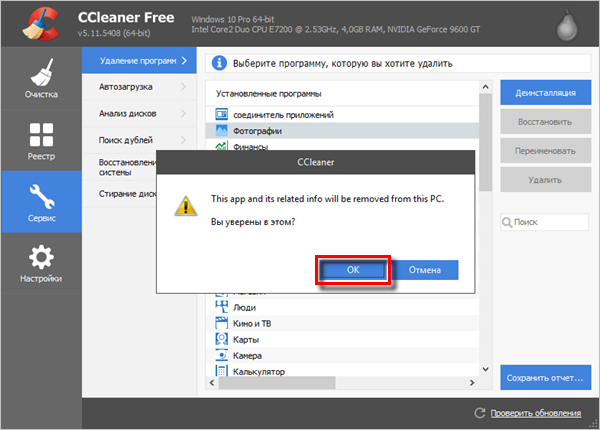Click the соединитель приложений app icon

click(222, 114)
